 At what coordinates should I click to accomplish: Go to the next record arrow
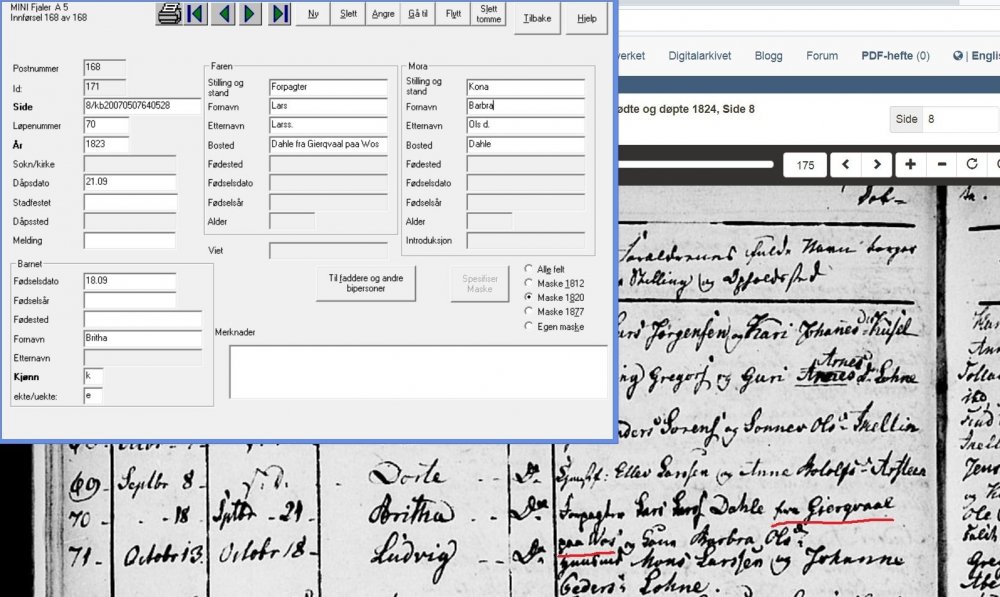(251, 14)
